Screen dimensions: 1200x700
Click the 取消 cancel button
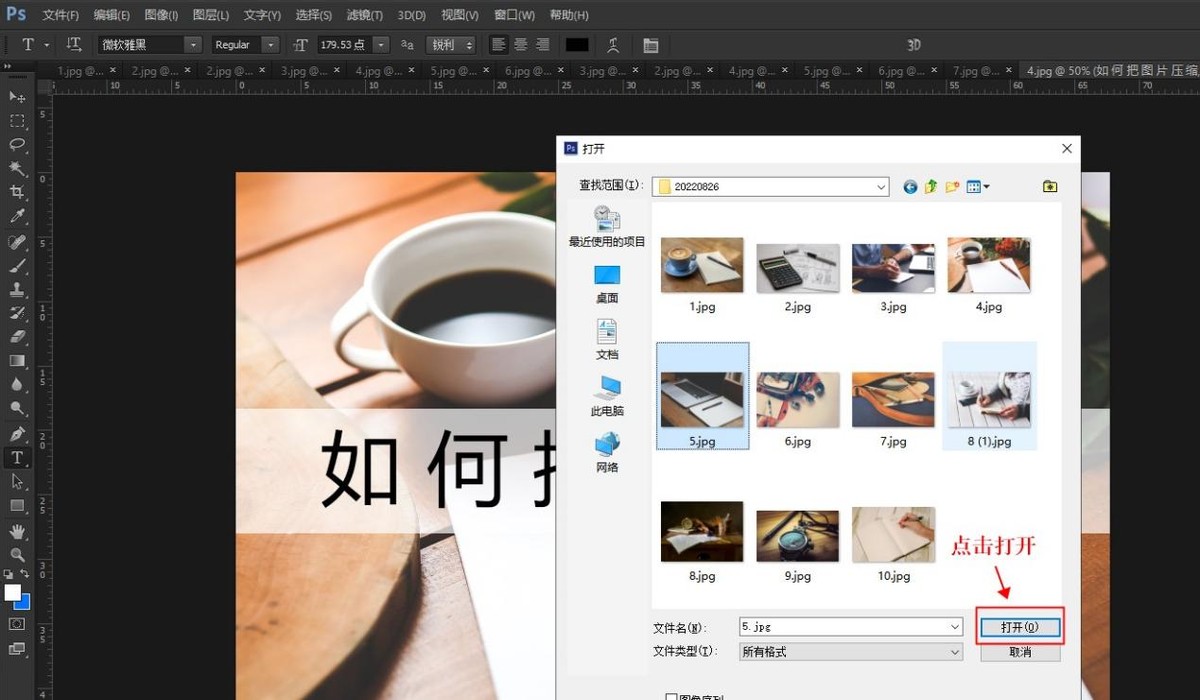[1019, 651]
